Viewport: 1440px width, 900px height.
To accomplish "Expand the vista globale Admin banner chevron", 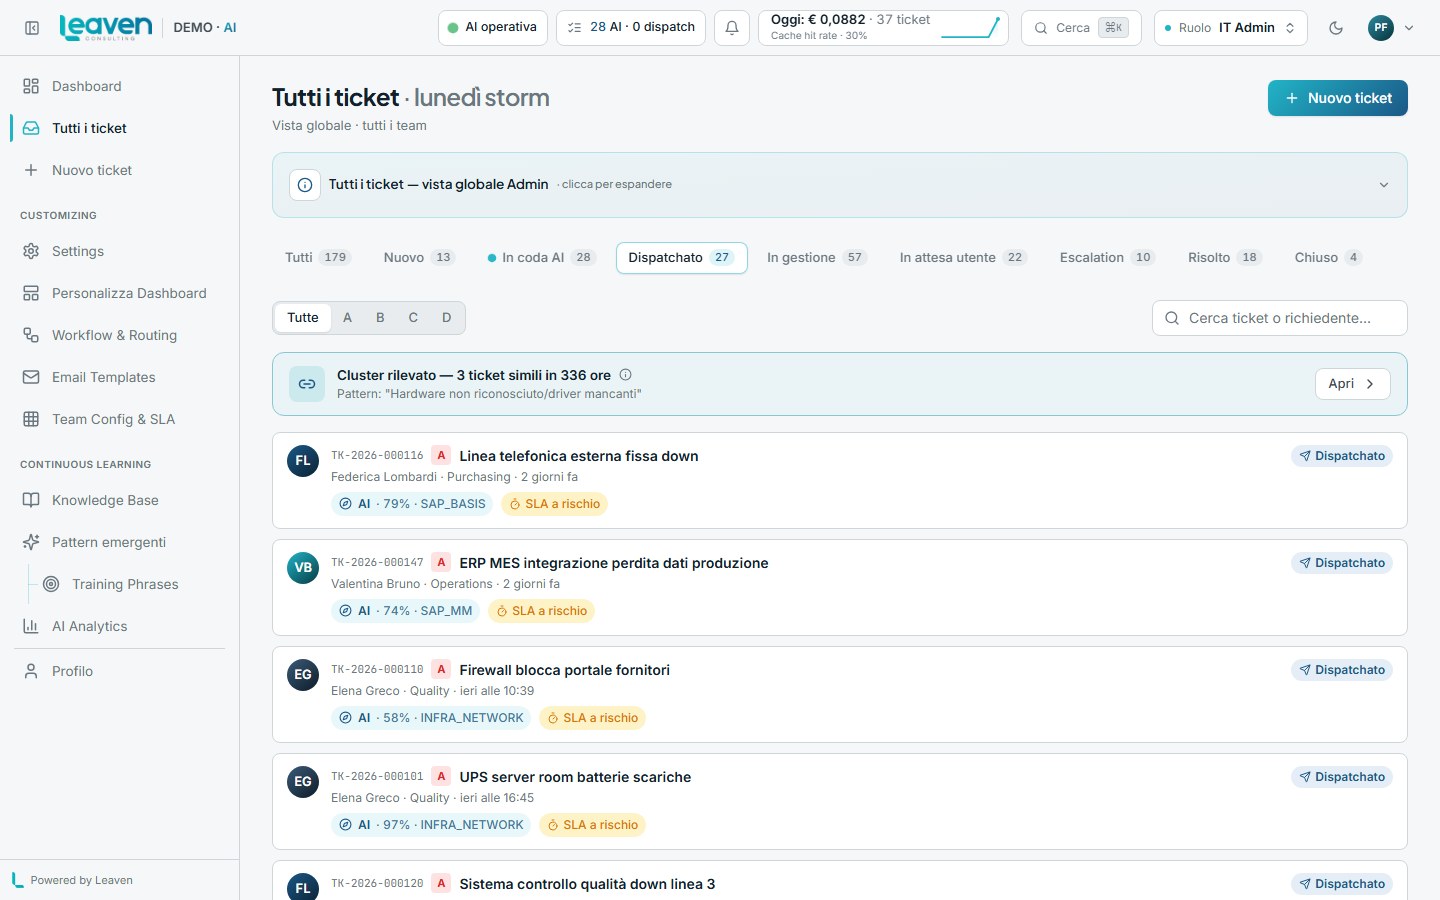I will (x=1384, y=185).
